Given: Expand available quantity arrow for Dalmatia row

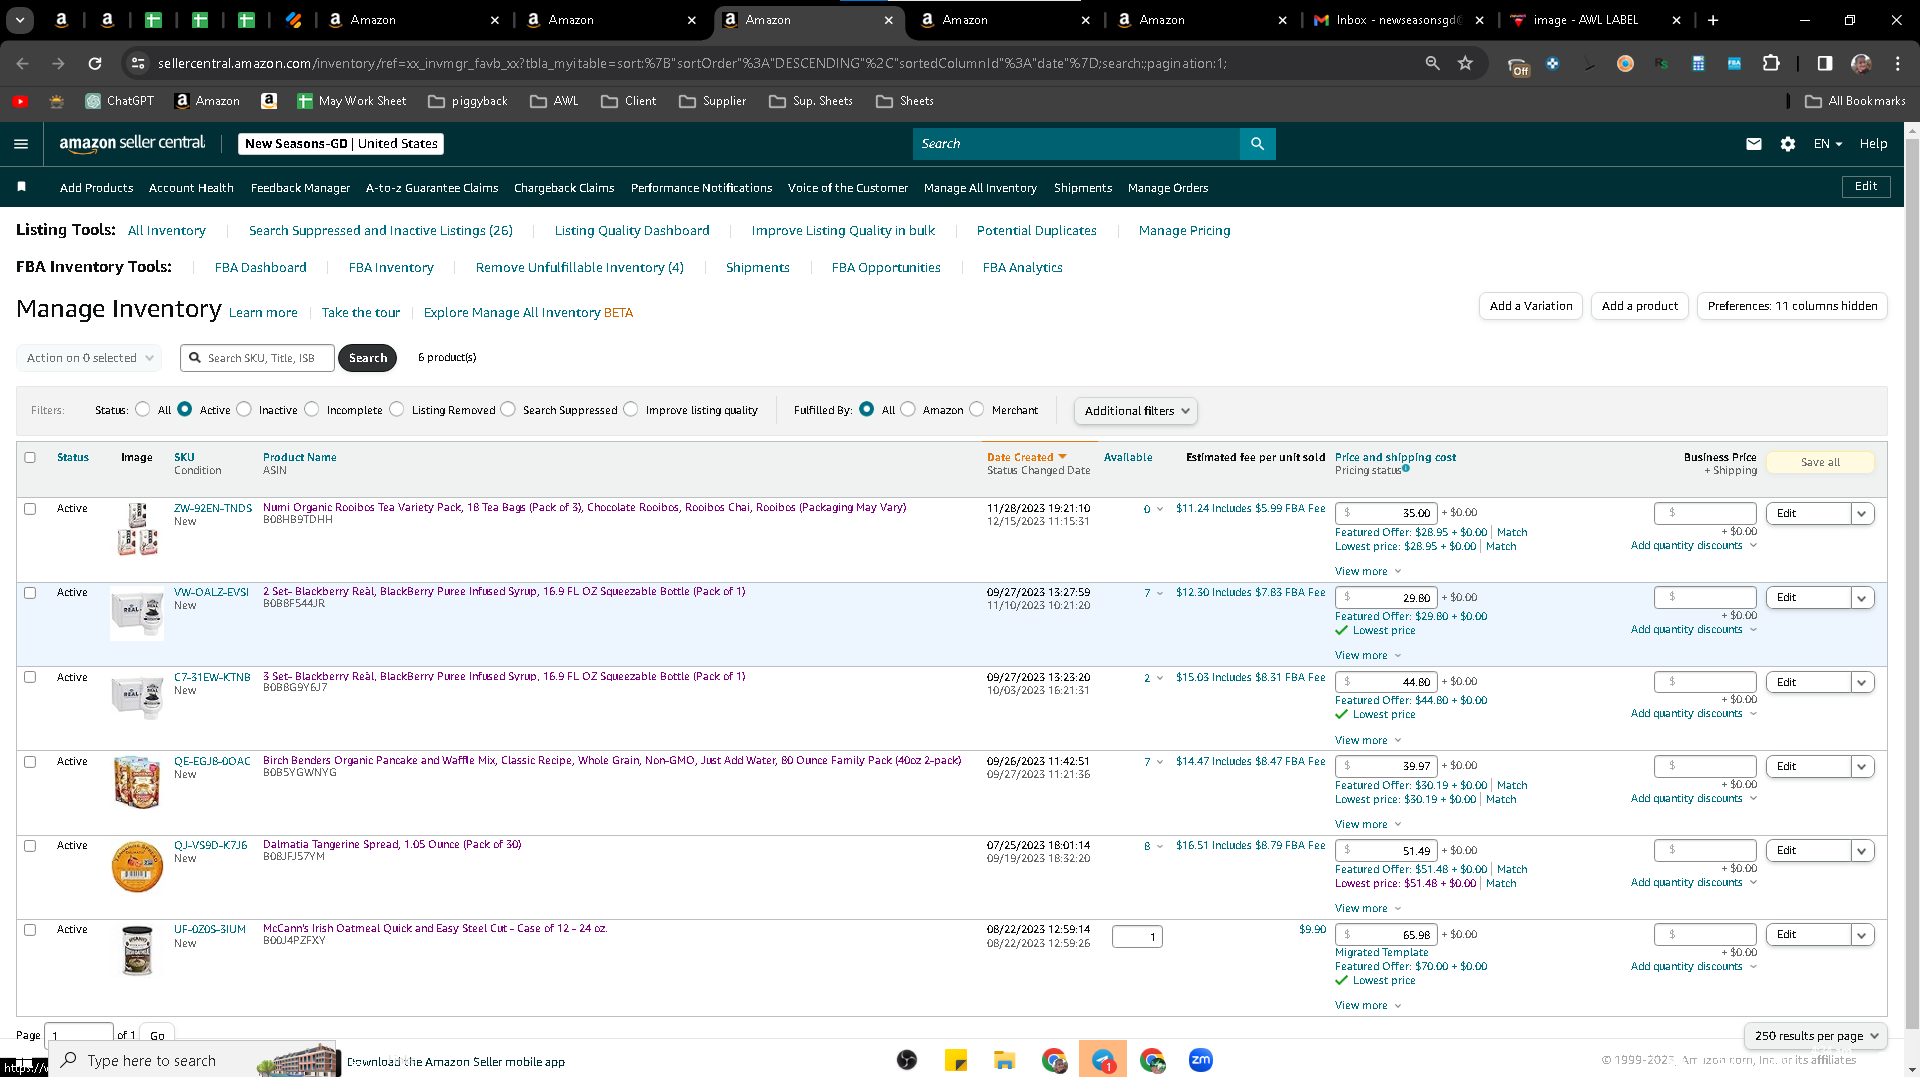Looking at the screenshot, I should [1160, 847].
